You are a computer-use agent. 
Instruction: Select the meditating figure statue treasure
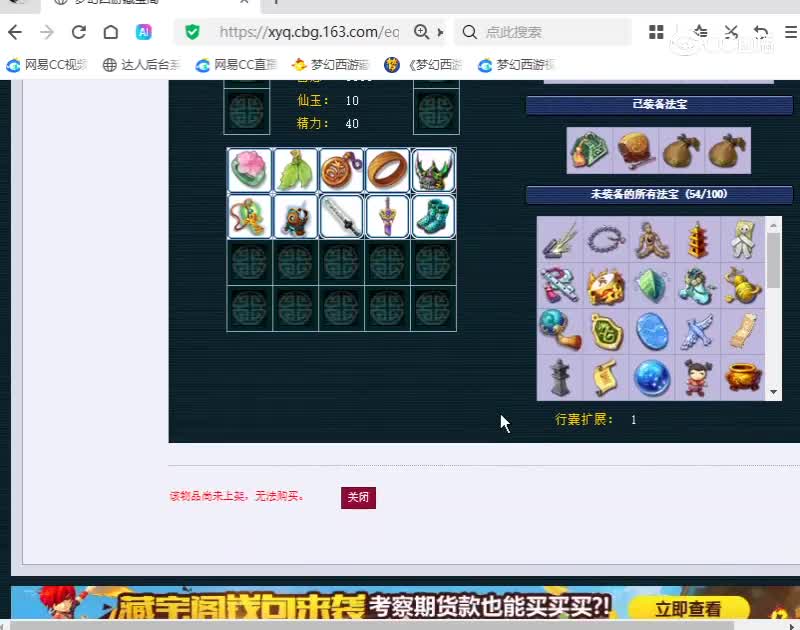652,239
